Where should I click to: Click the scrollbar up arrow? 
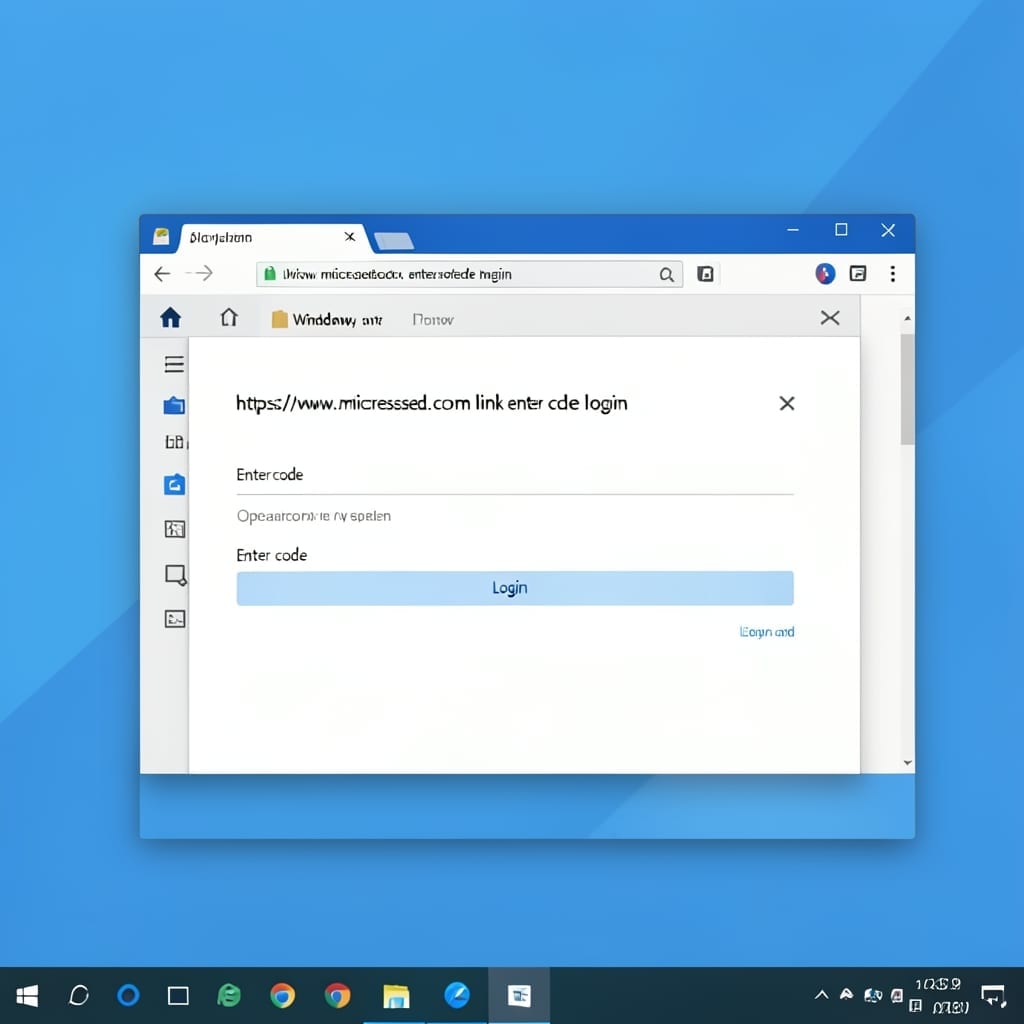[907, 318]
